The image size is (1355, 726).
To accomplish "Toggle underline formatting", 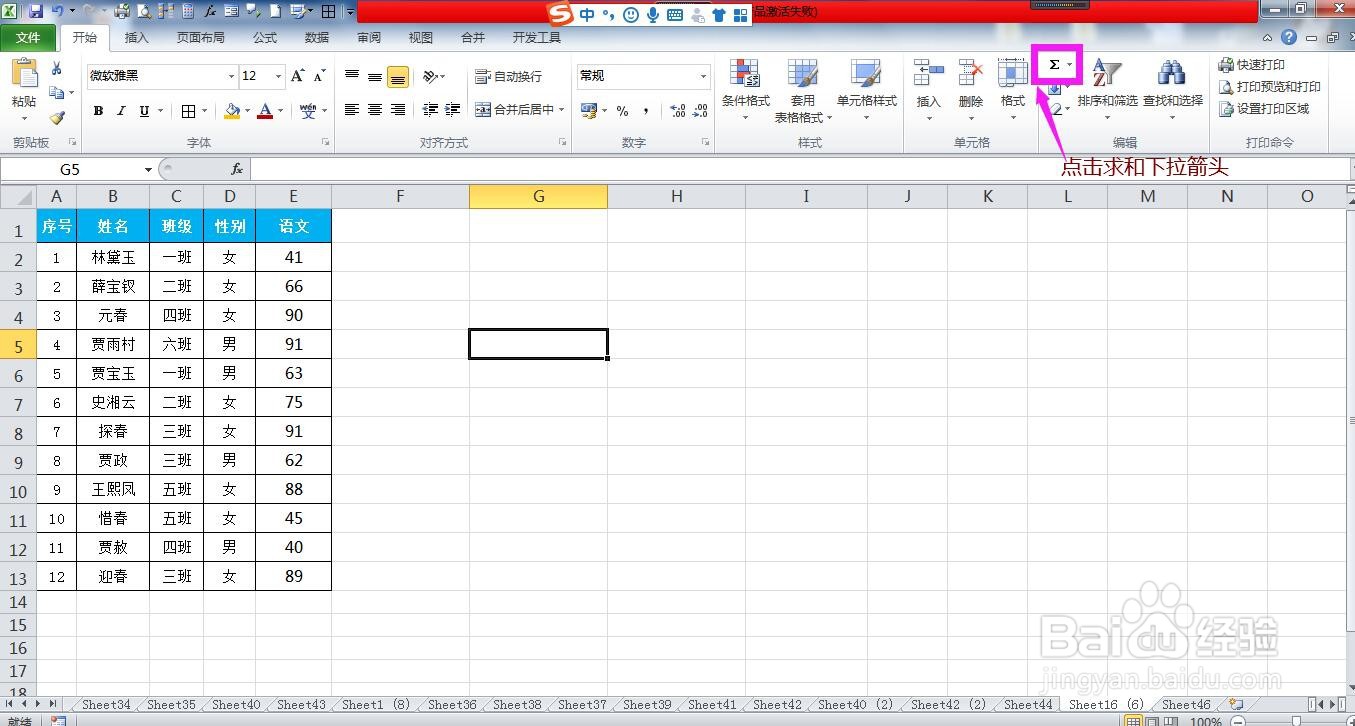I will [144, 111].
